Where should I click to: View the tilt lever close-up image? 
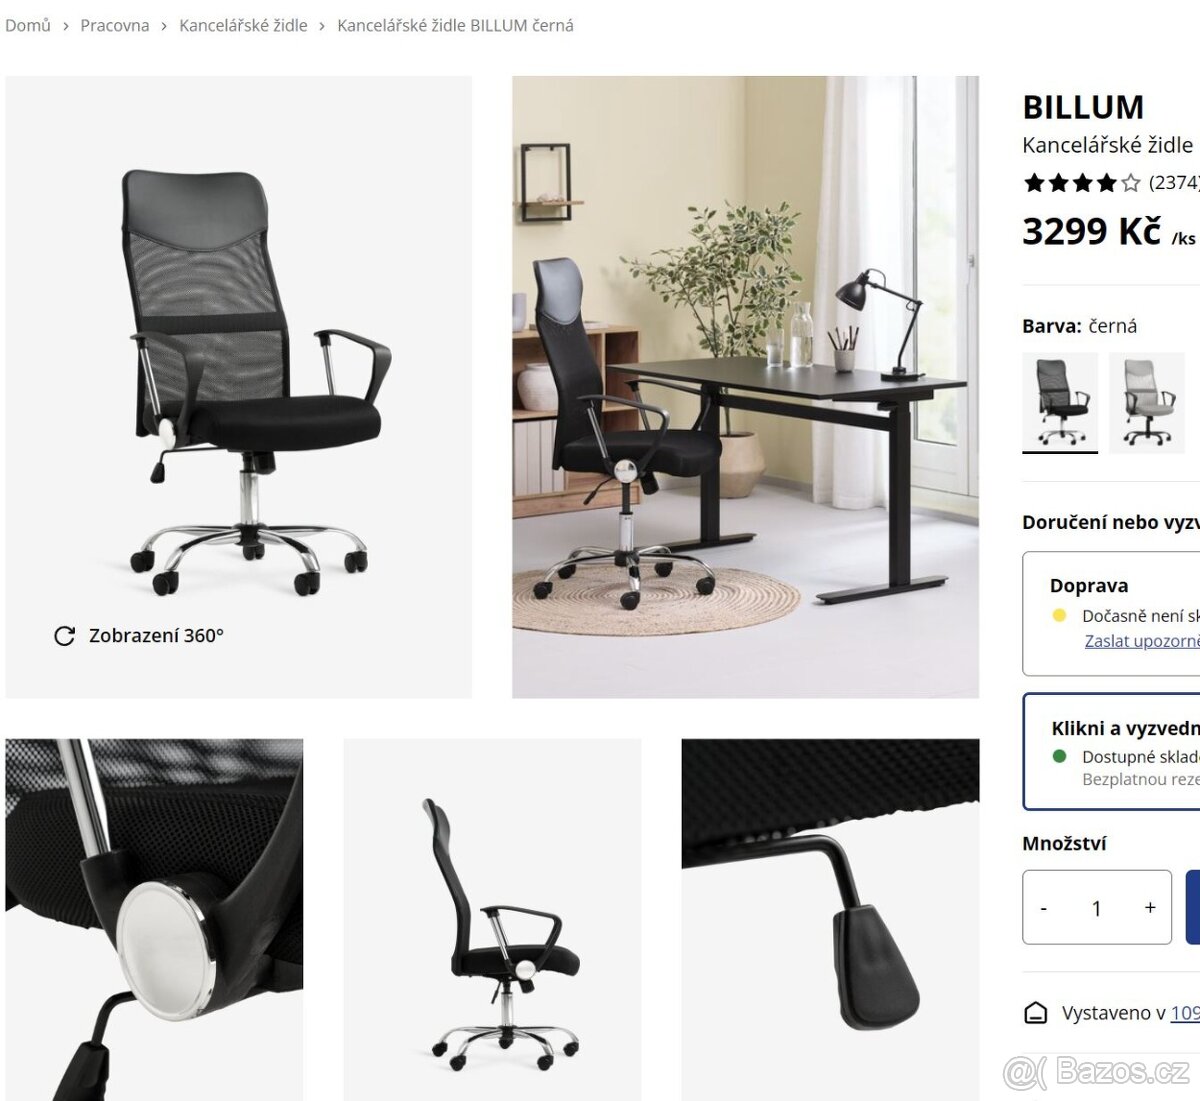[830, 919]
